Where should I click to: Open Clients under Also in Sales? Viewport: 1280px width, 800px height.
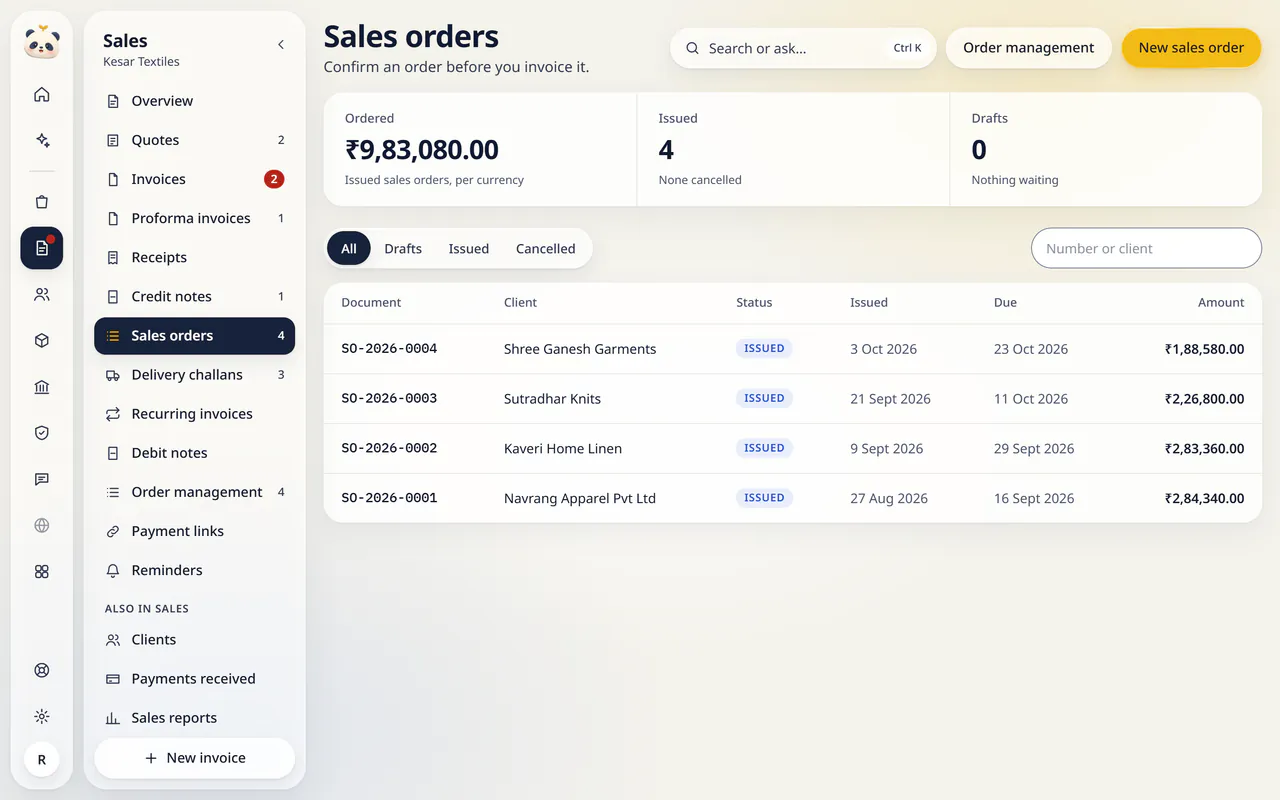tap(194, 639)
